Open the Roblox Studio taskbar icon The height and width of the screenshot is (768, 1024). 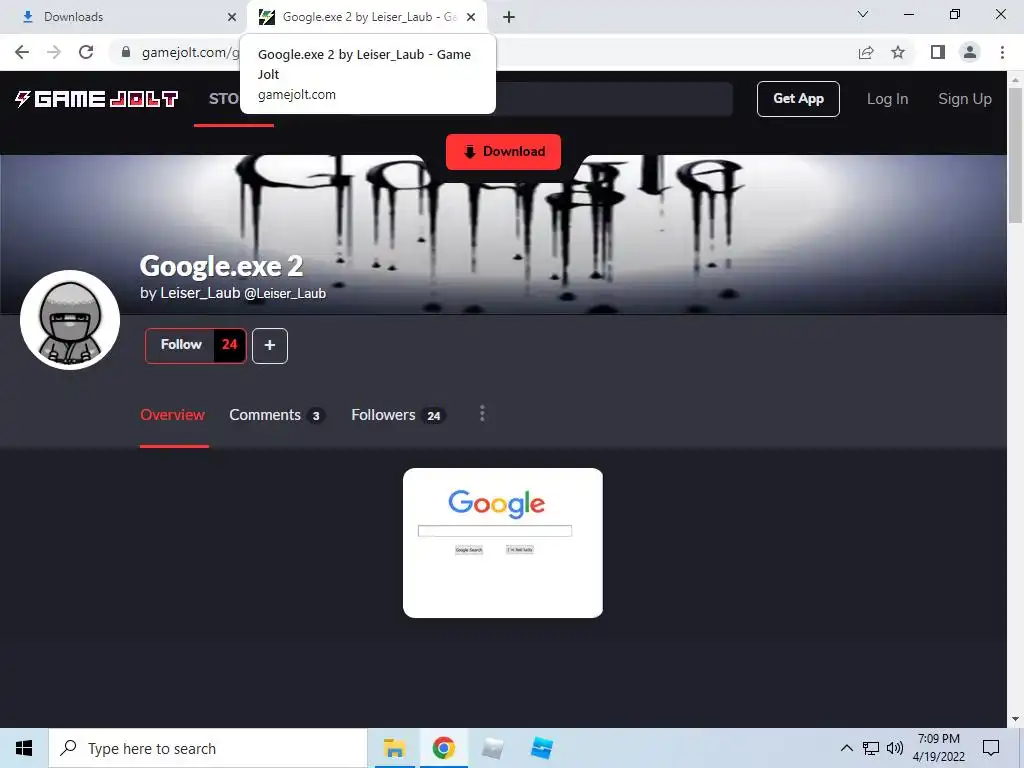pyautogui.click(x=542, y=748)
